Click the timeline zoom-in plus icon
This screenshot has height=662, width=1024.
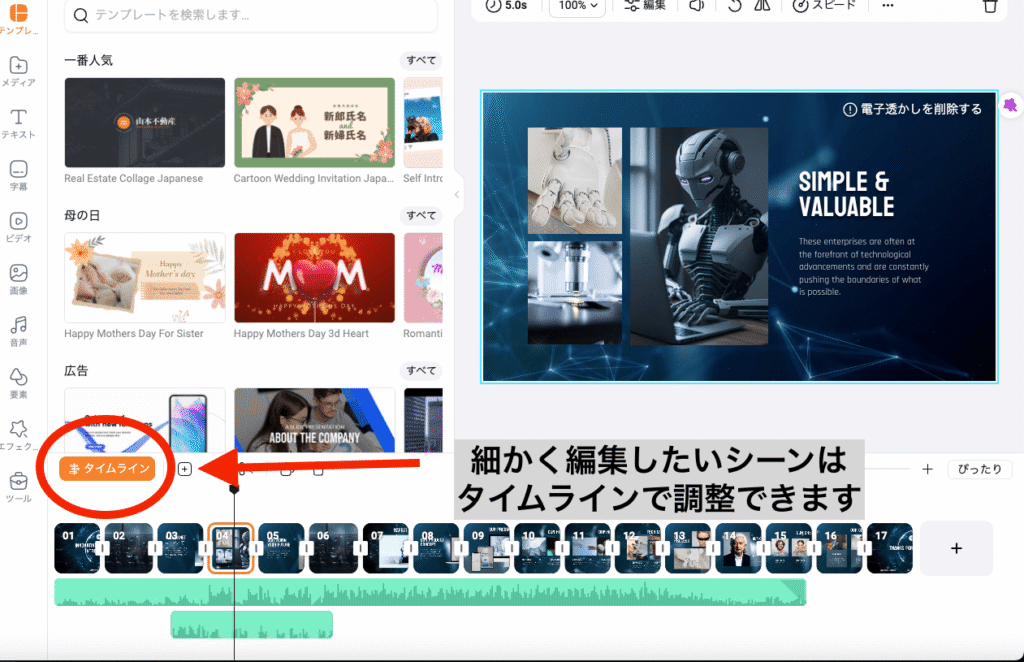coord(927,469)
